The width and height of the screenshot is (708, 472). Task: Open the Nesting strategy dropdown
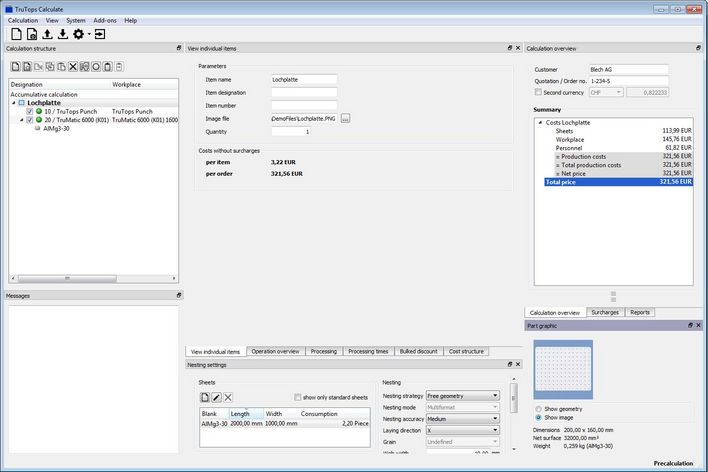[x=463, y=396]
